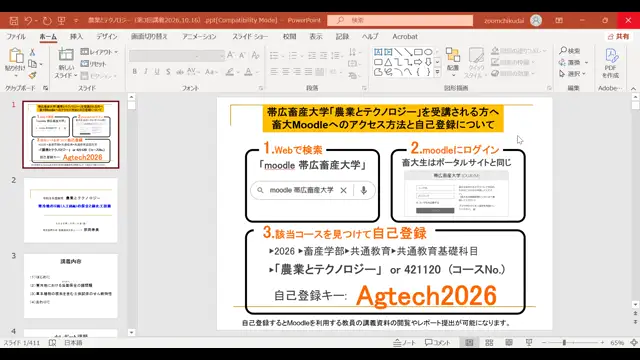Expand the Paste button dropdown arrow
Screen dimensions: 640x360
click(16, 76)
